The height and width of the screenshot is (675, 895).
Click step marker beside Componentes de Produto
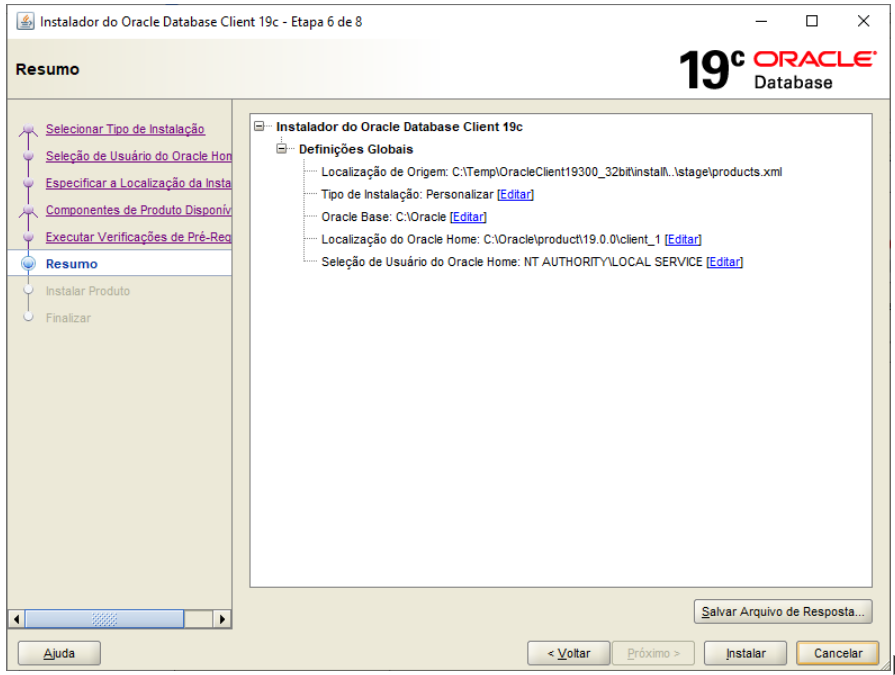coord(28,211)
